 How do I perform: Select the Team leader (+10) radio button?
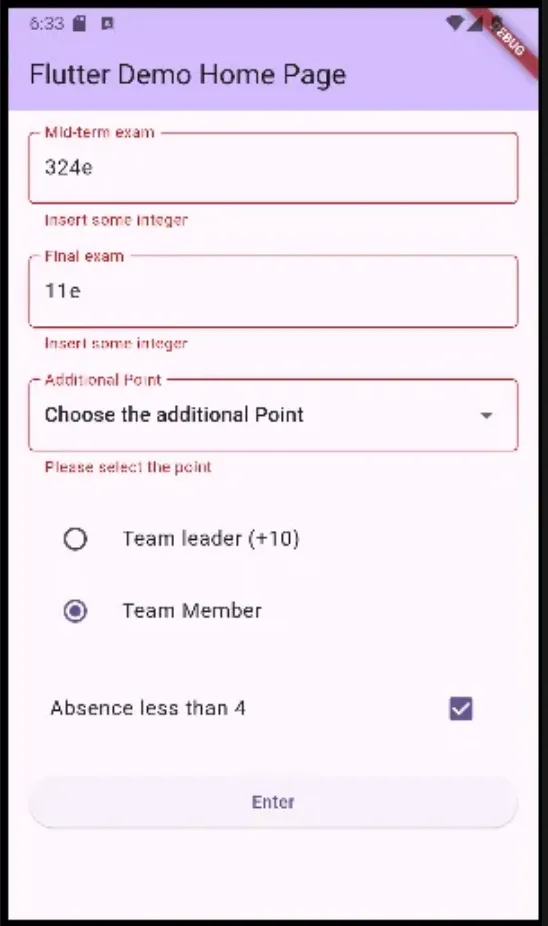75,539
